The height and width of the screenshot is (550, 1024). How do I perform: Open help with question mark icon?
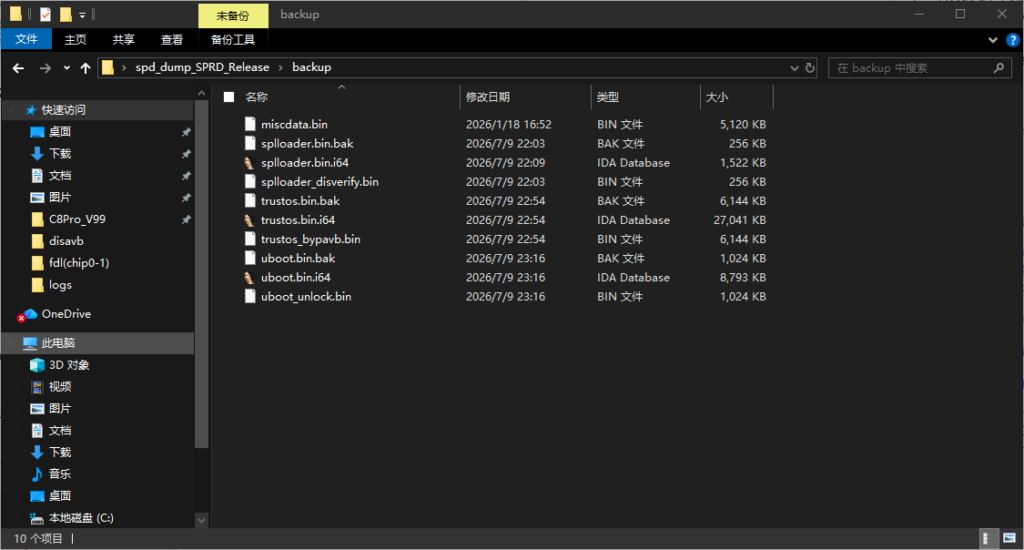1013,40
